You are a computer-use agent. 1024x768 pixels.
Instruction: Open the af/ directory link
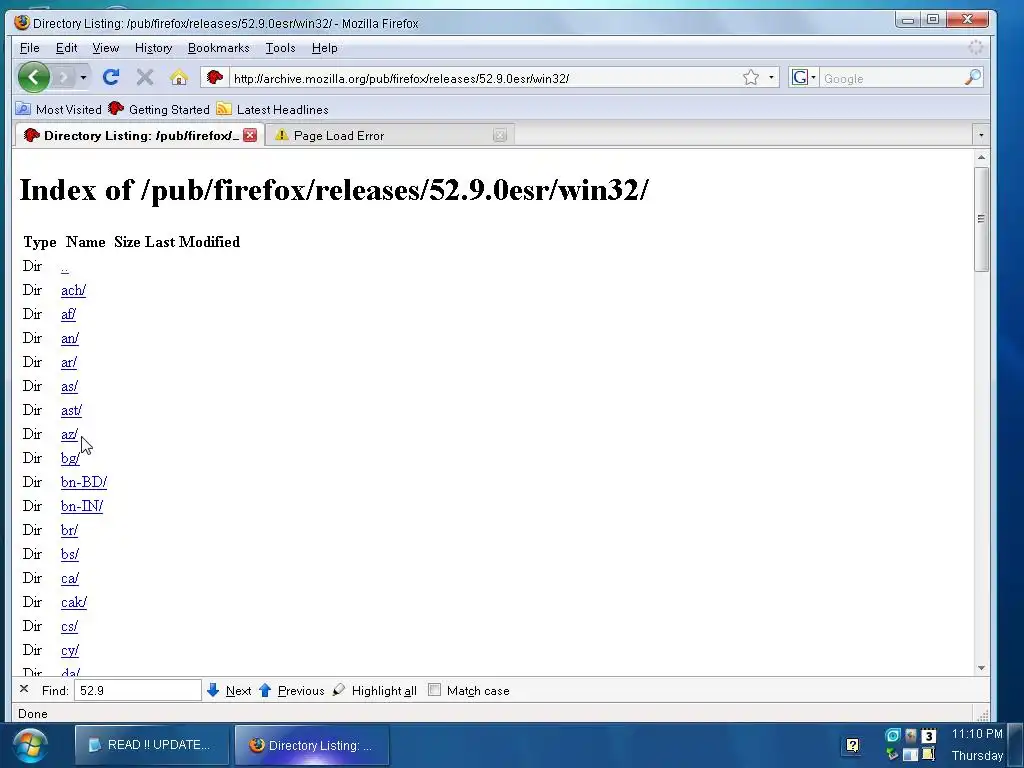click(x=68, y=314)
